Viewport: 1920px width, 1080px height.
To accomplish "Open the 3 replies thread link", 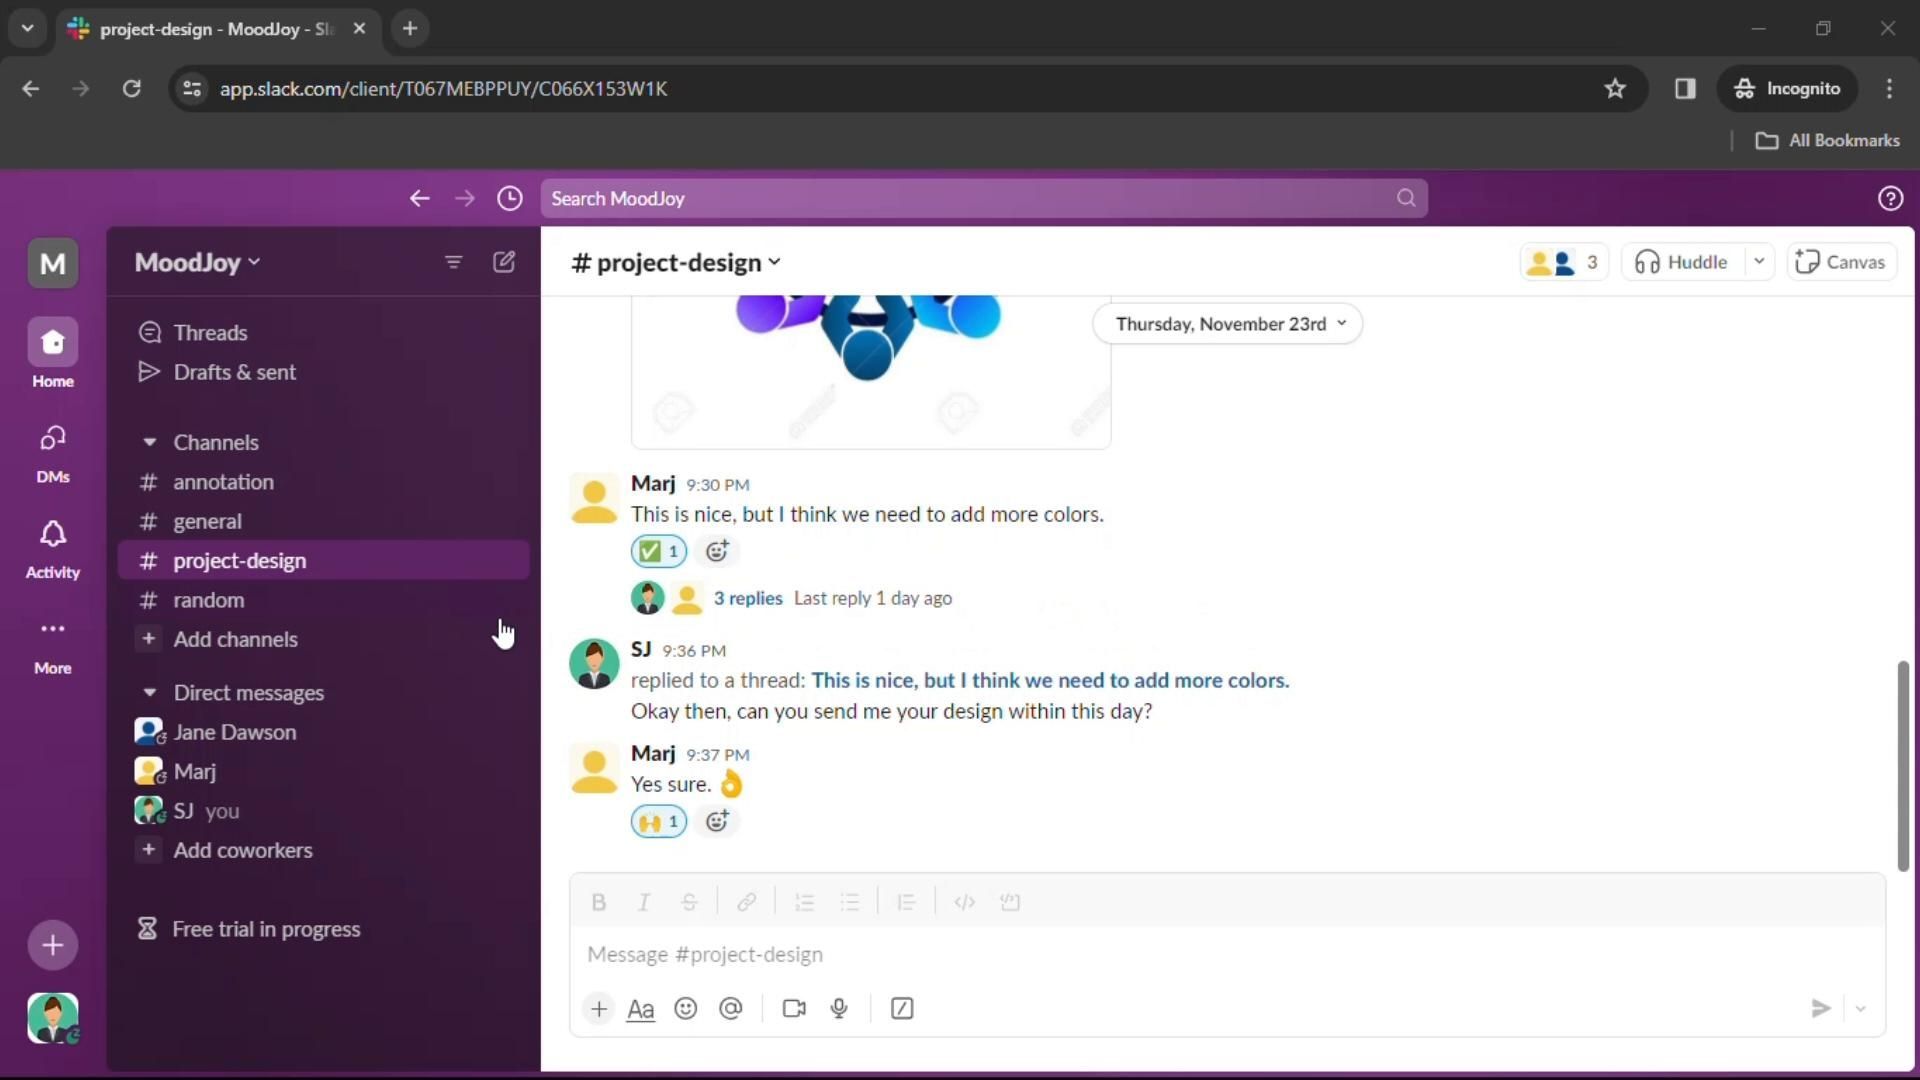I will pos(748,598).
